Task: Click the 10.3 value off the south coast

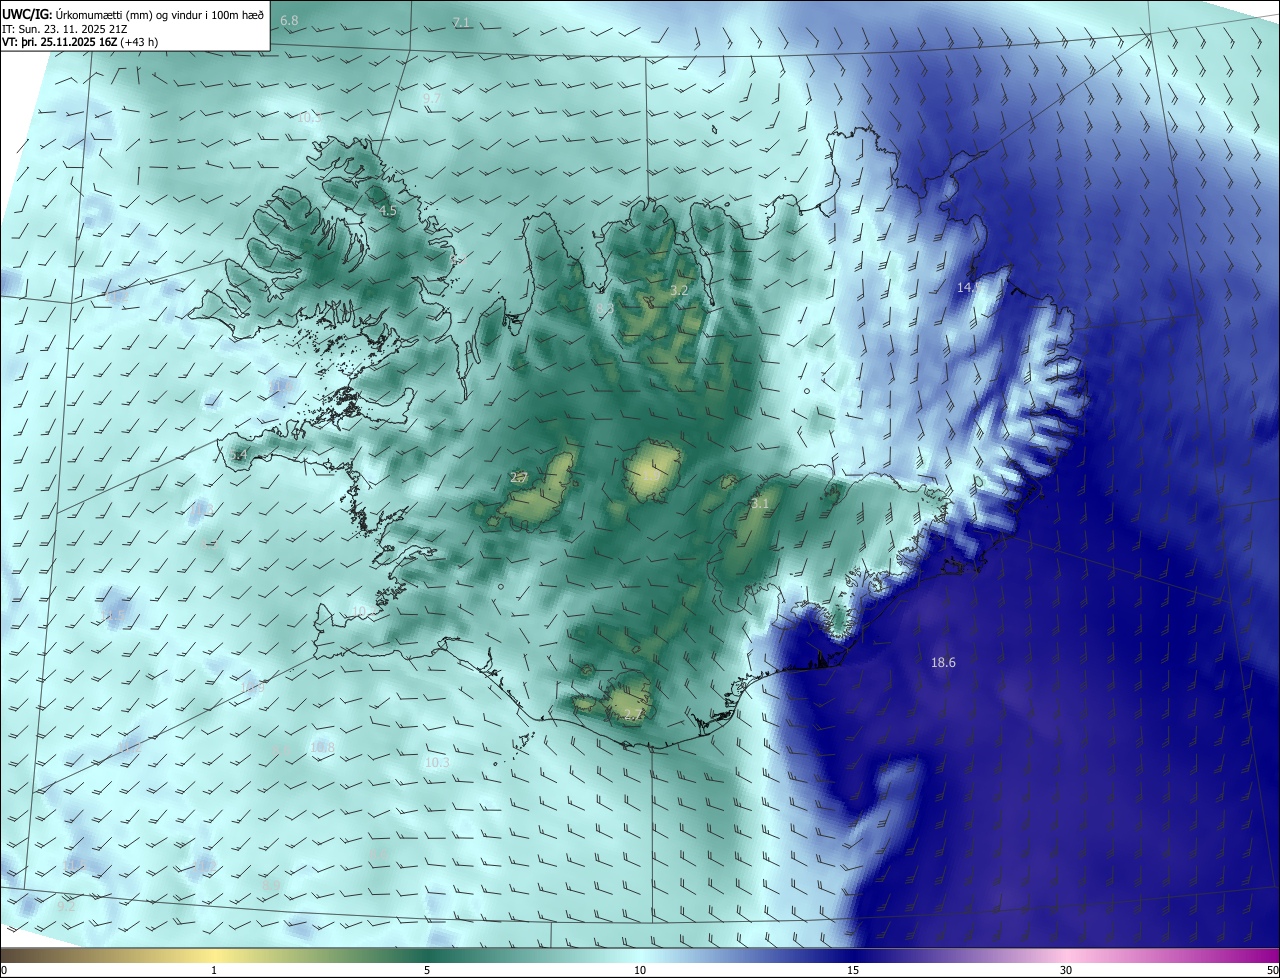Action: pos(437,762)
